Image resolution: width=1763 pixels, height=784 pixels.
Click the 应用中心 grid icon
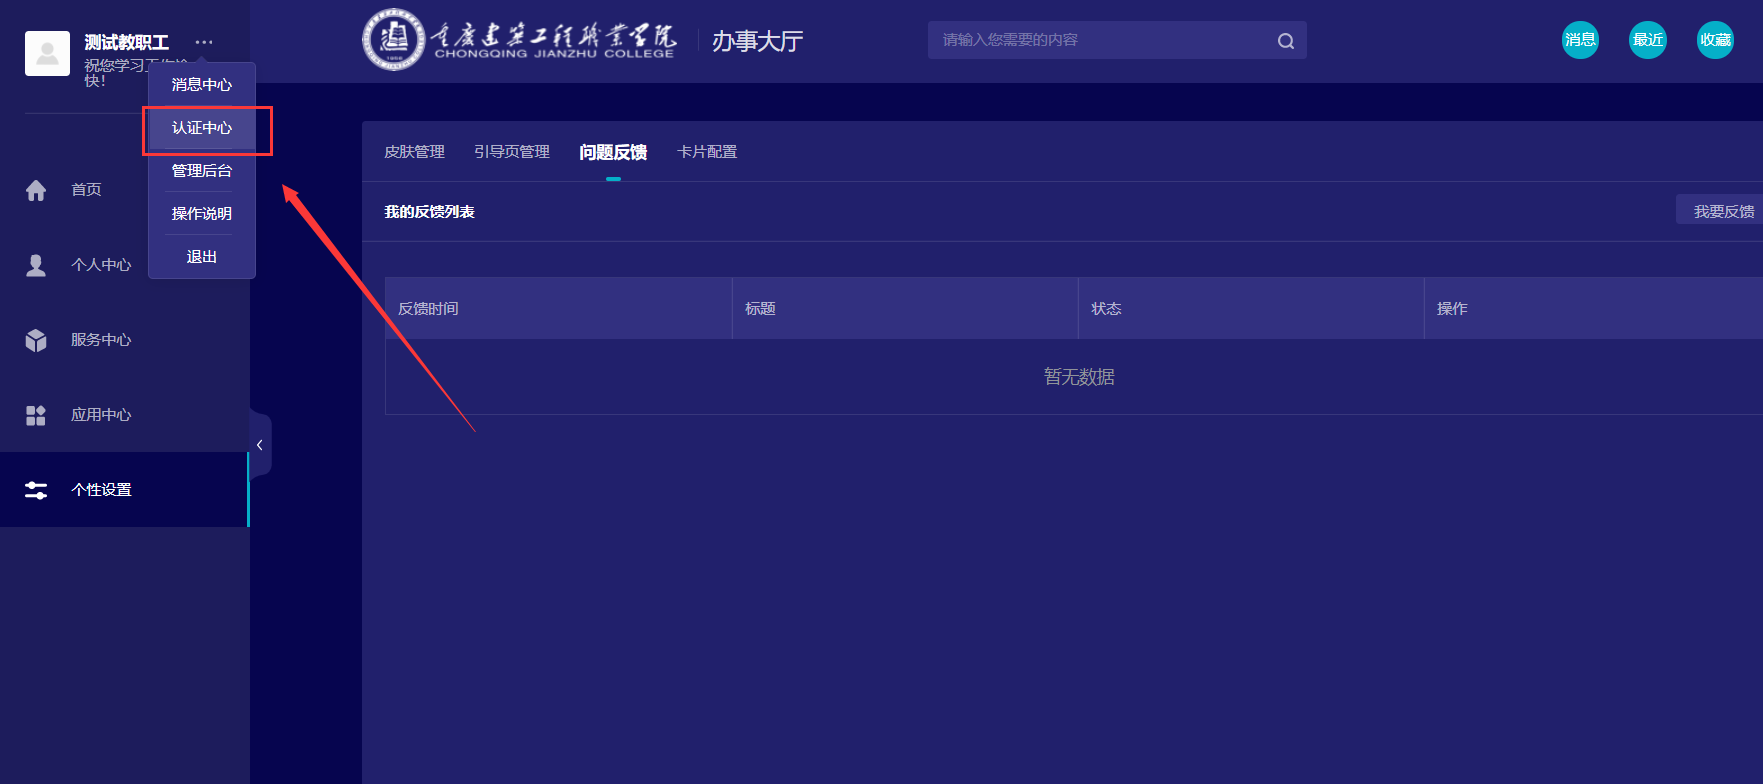(36, 415)
